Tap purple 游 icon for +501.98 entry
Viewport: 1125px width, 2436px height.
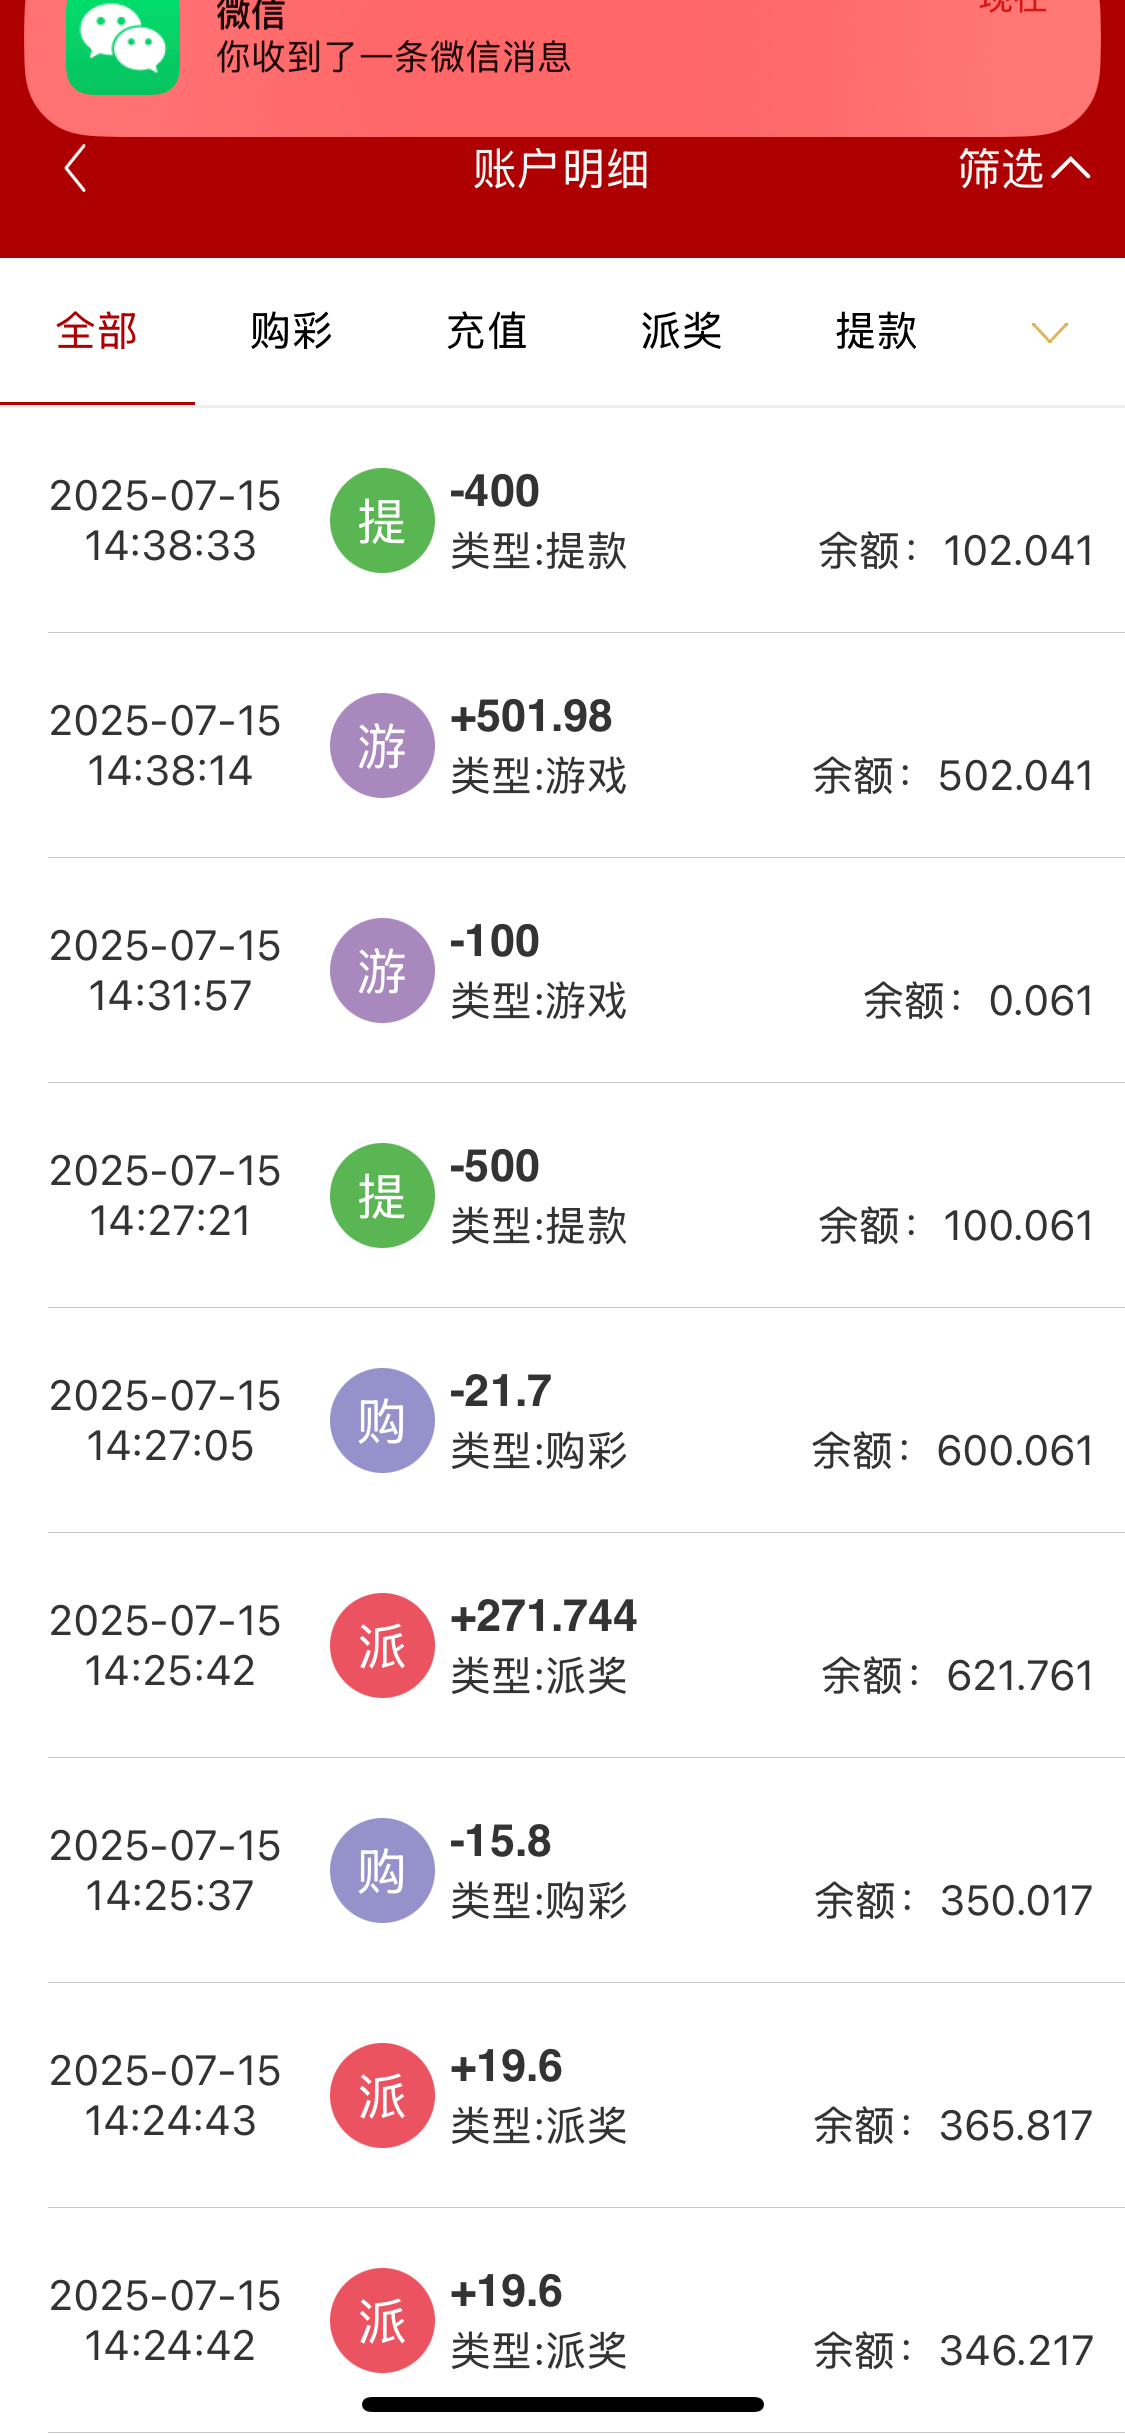click(382, 746)
